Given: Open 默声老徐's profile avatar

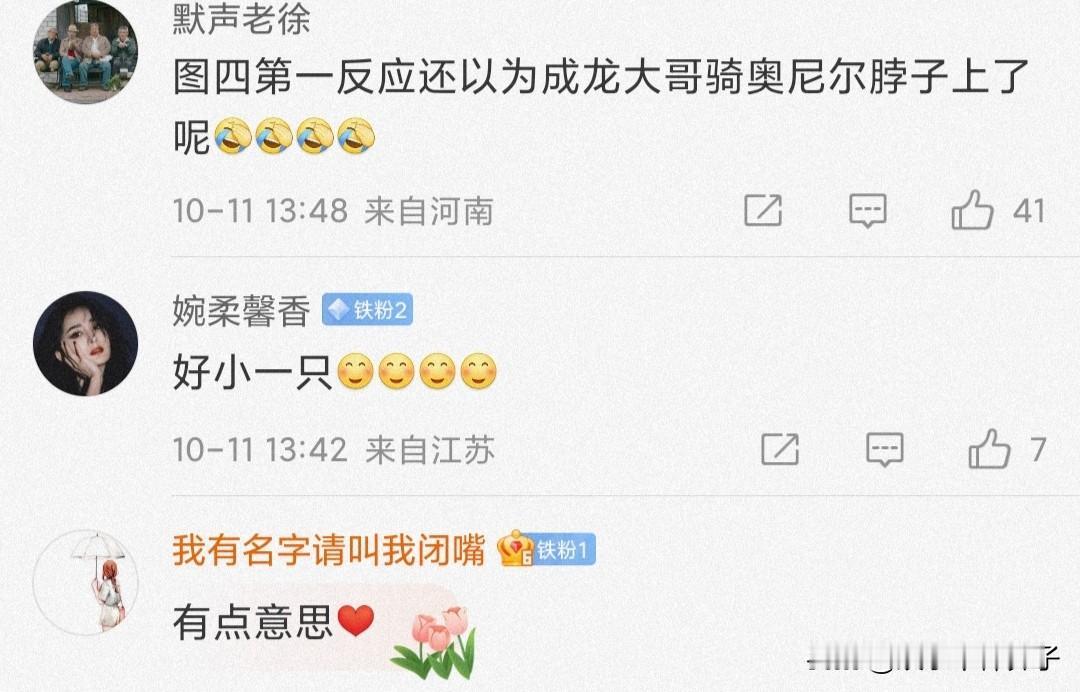Looking at the screenshot, I should [x=85, y=52].
